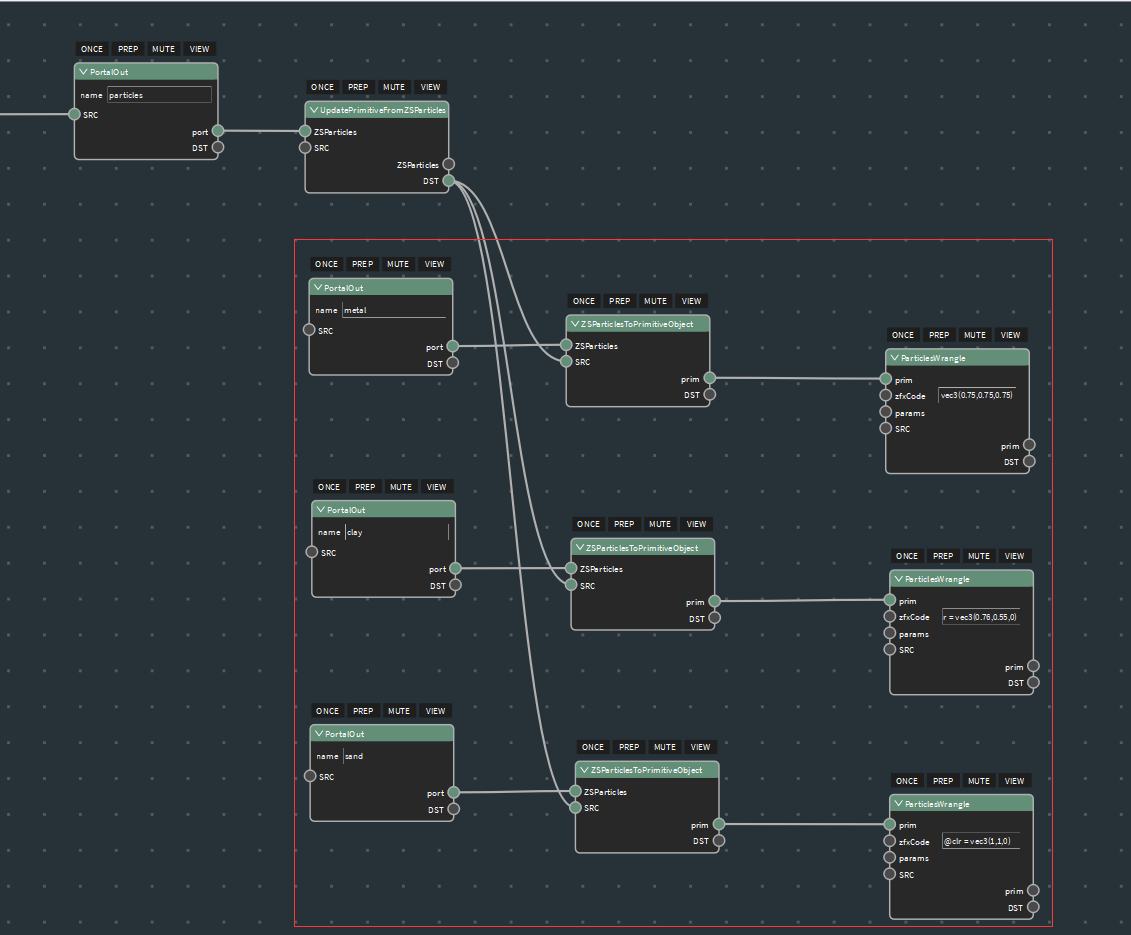Click SRC socket on metal PortalOut node
This screenshot has height=935, width=1131.
[x=309, y=330]
